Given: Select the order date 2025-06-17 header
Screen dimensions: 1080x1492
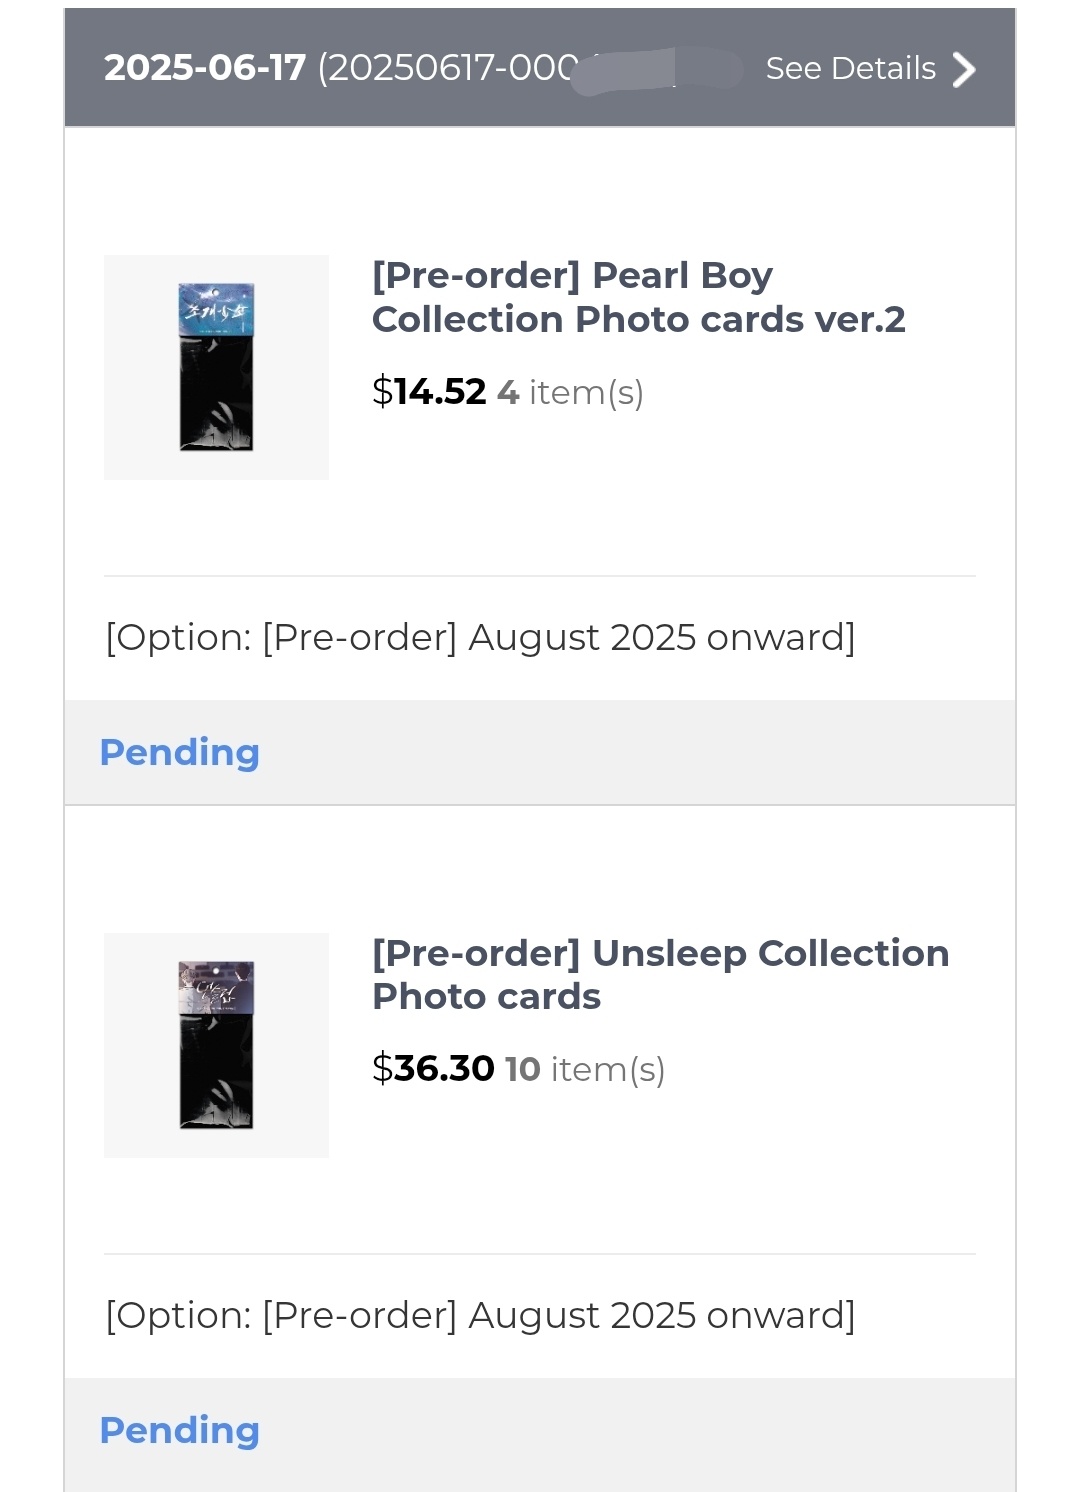Looking at the screenshot, I should pyautogui.click(x=205, y=68).
